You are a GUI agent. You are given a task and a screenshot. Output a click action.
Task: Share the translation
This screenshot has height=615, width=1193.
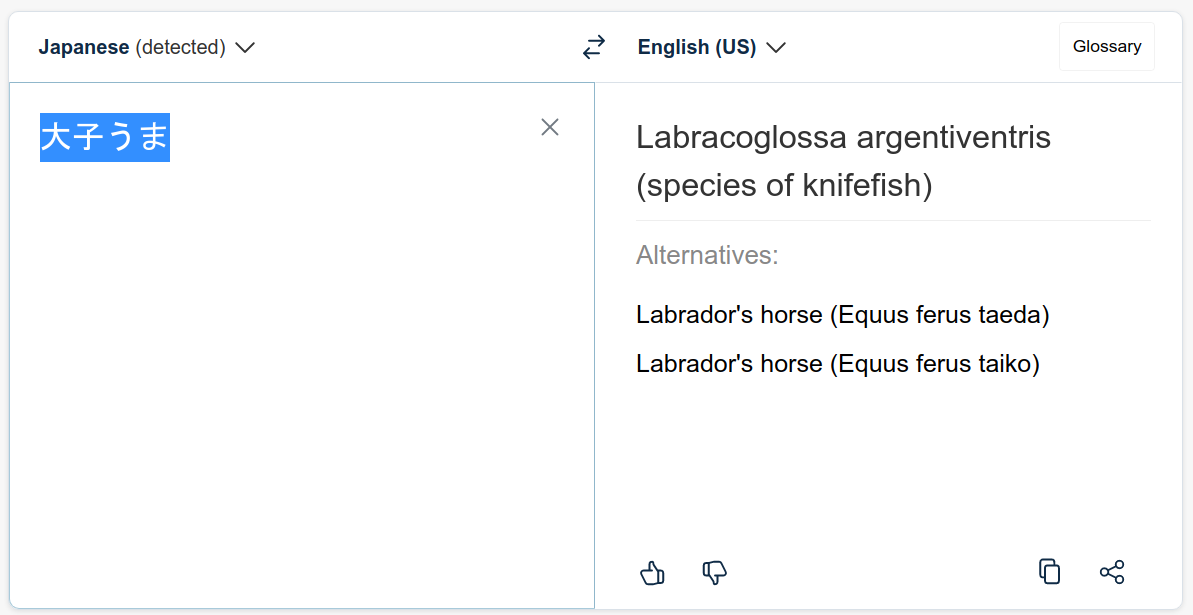(1112, 572)
